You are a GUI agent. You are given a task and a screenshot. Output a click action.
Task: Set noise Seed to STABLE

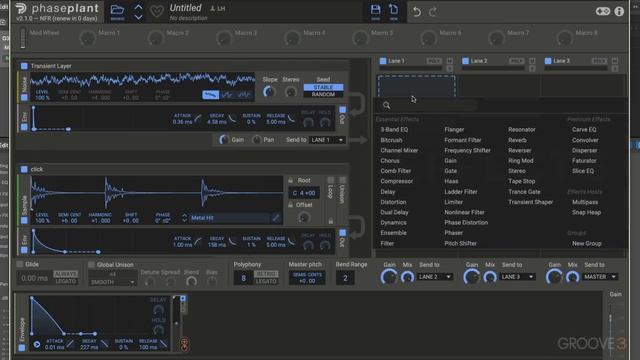click(x=323, y=87)
